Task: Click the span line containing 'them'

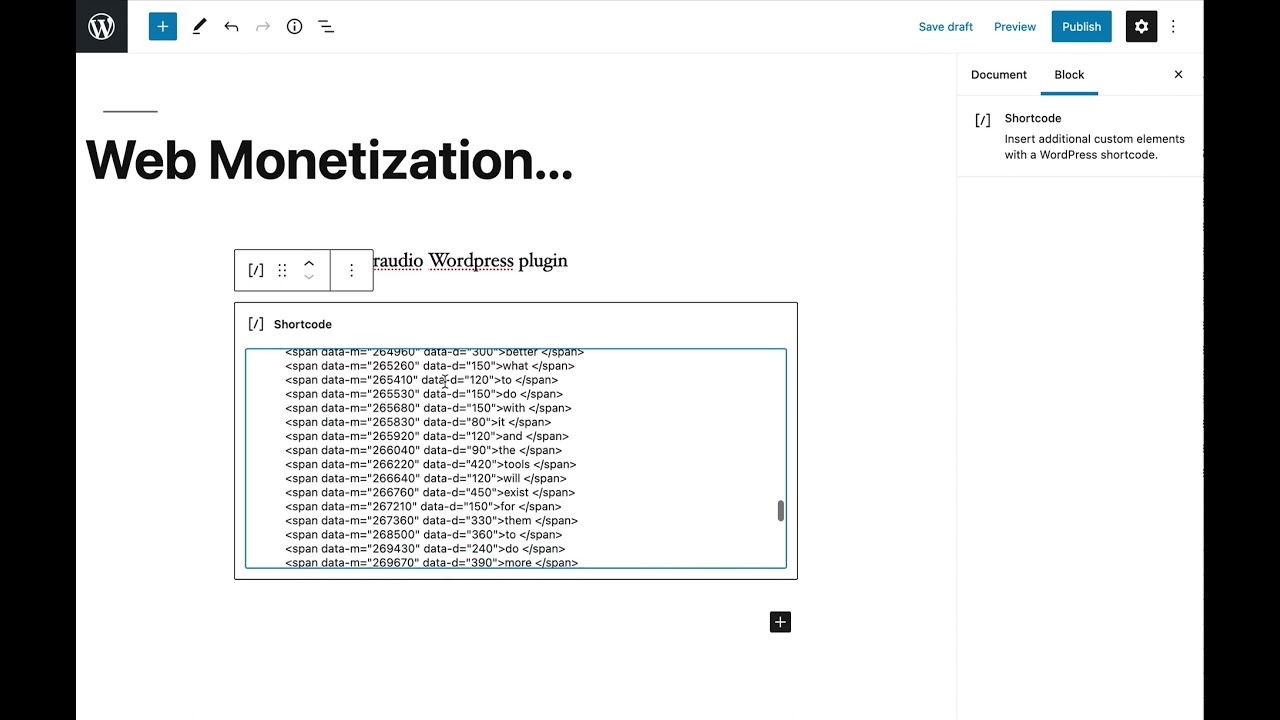Action: tap(431, 520)
